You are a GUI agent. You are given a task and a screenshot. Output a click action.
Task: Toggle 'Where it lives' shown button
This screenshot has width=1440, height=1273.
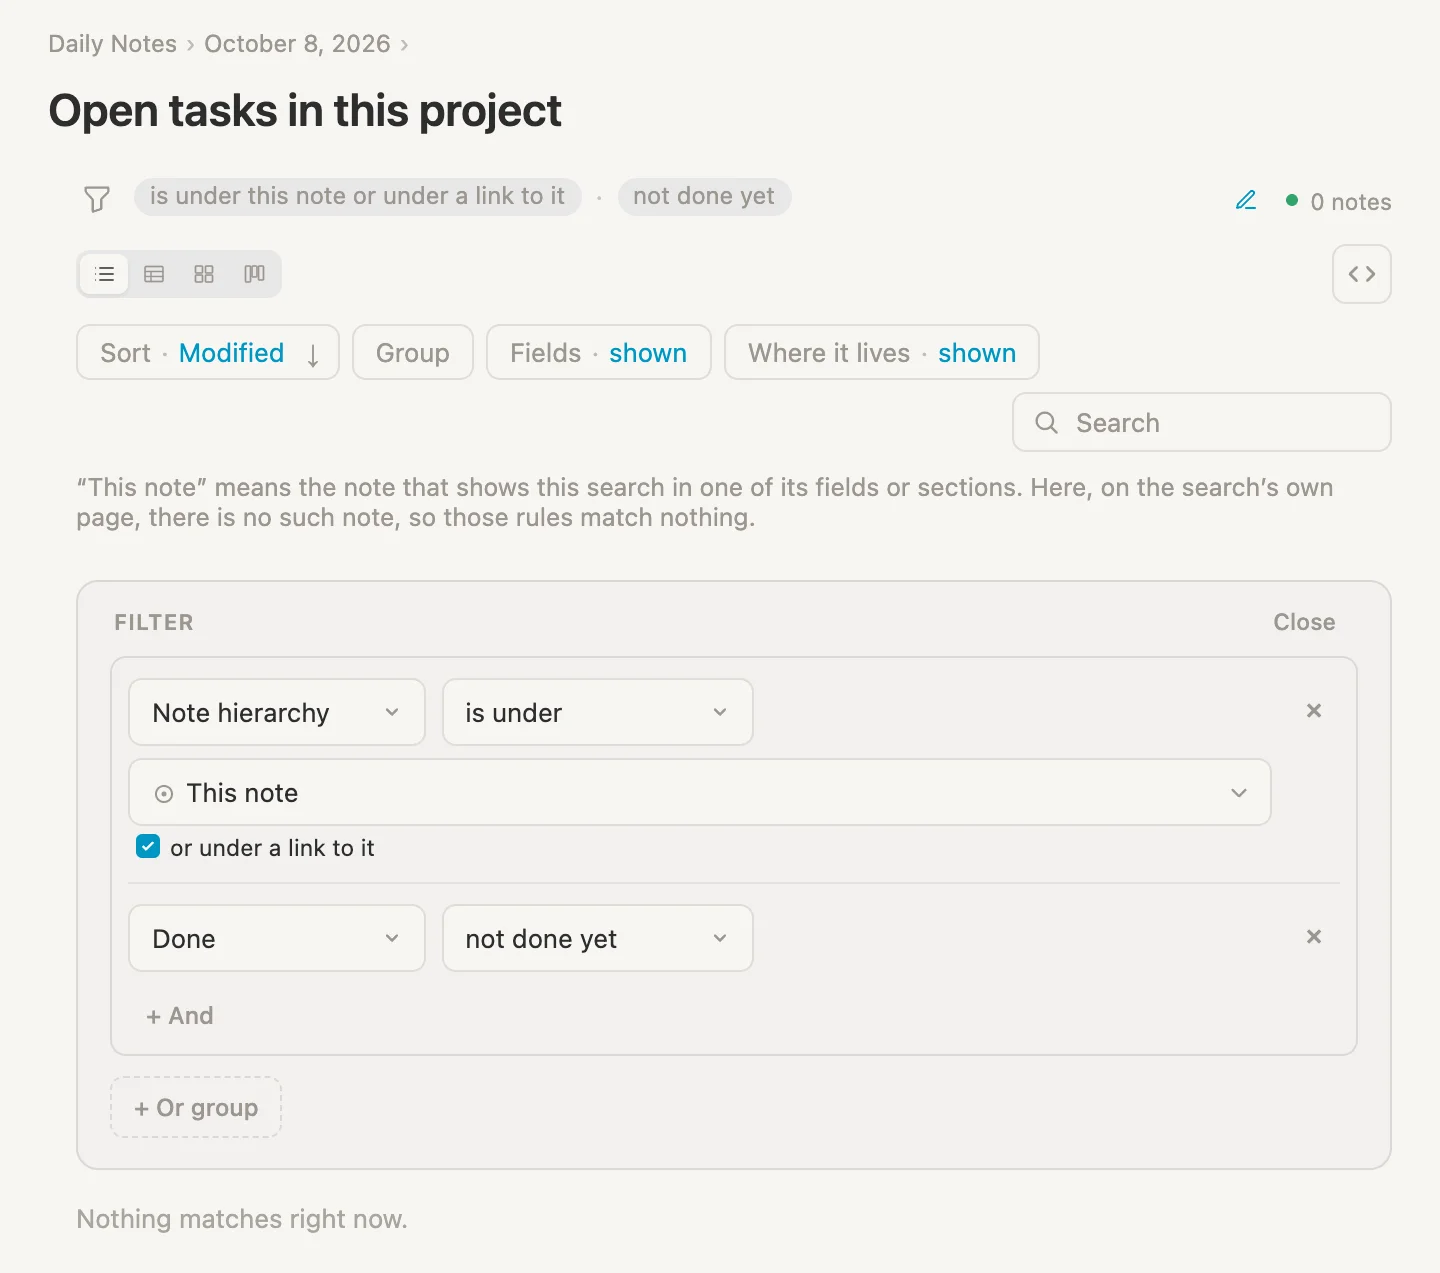tap(882, 353)
